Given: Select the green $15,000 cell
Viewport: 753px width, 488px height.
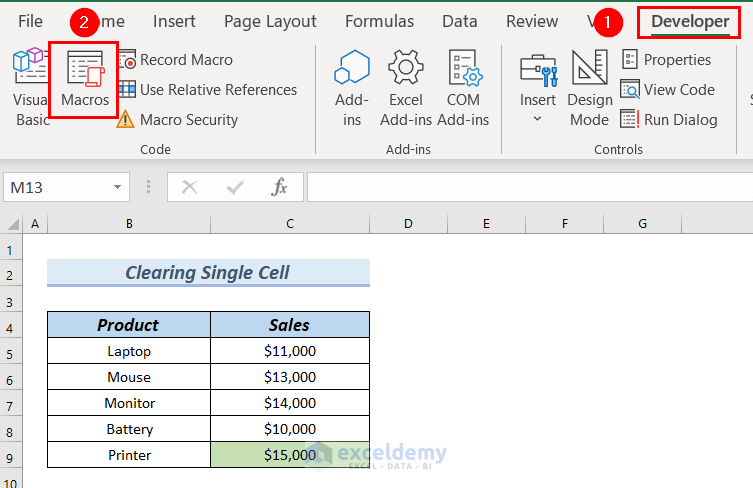Looking at the screenshot, I should point(290,455).
